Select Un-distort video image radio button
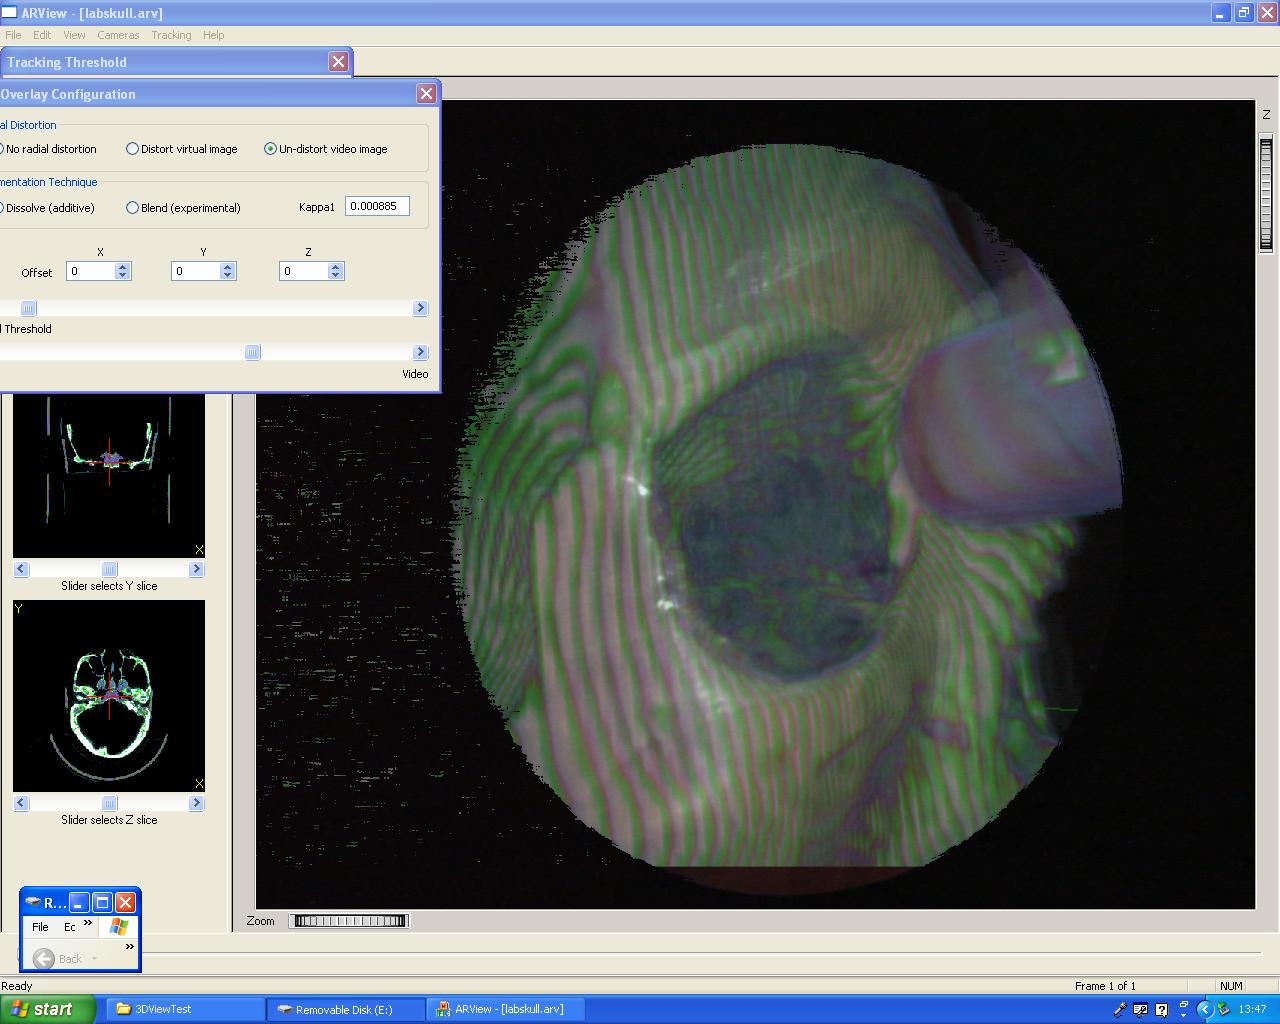The height and width of the screenshot is (1024, 1280). 270,149
